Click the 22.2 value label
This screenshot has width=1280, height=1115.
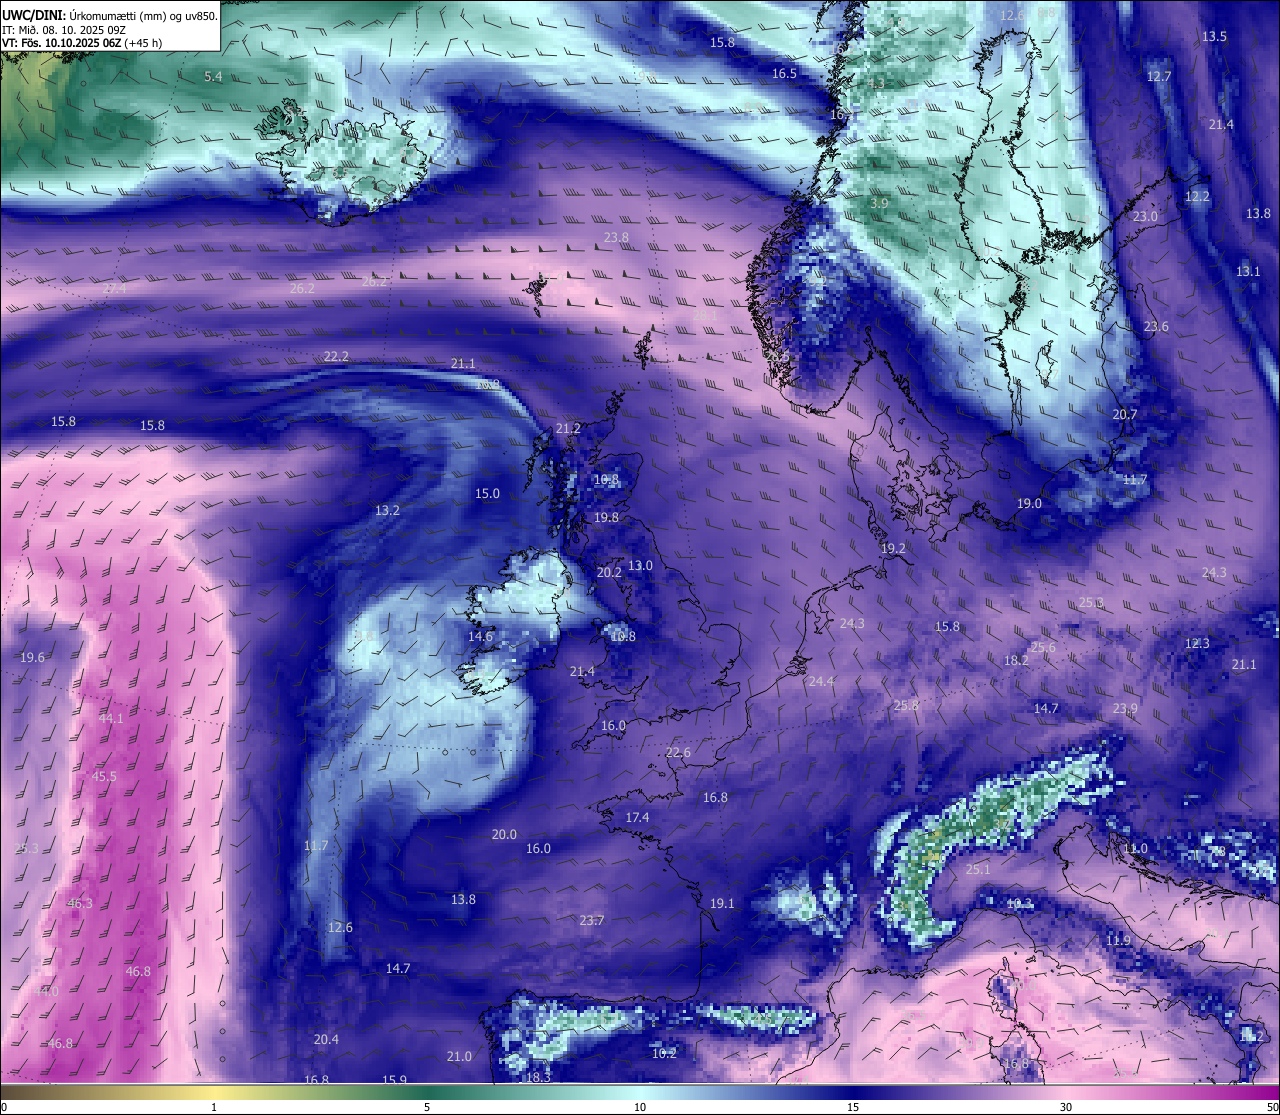336,356
